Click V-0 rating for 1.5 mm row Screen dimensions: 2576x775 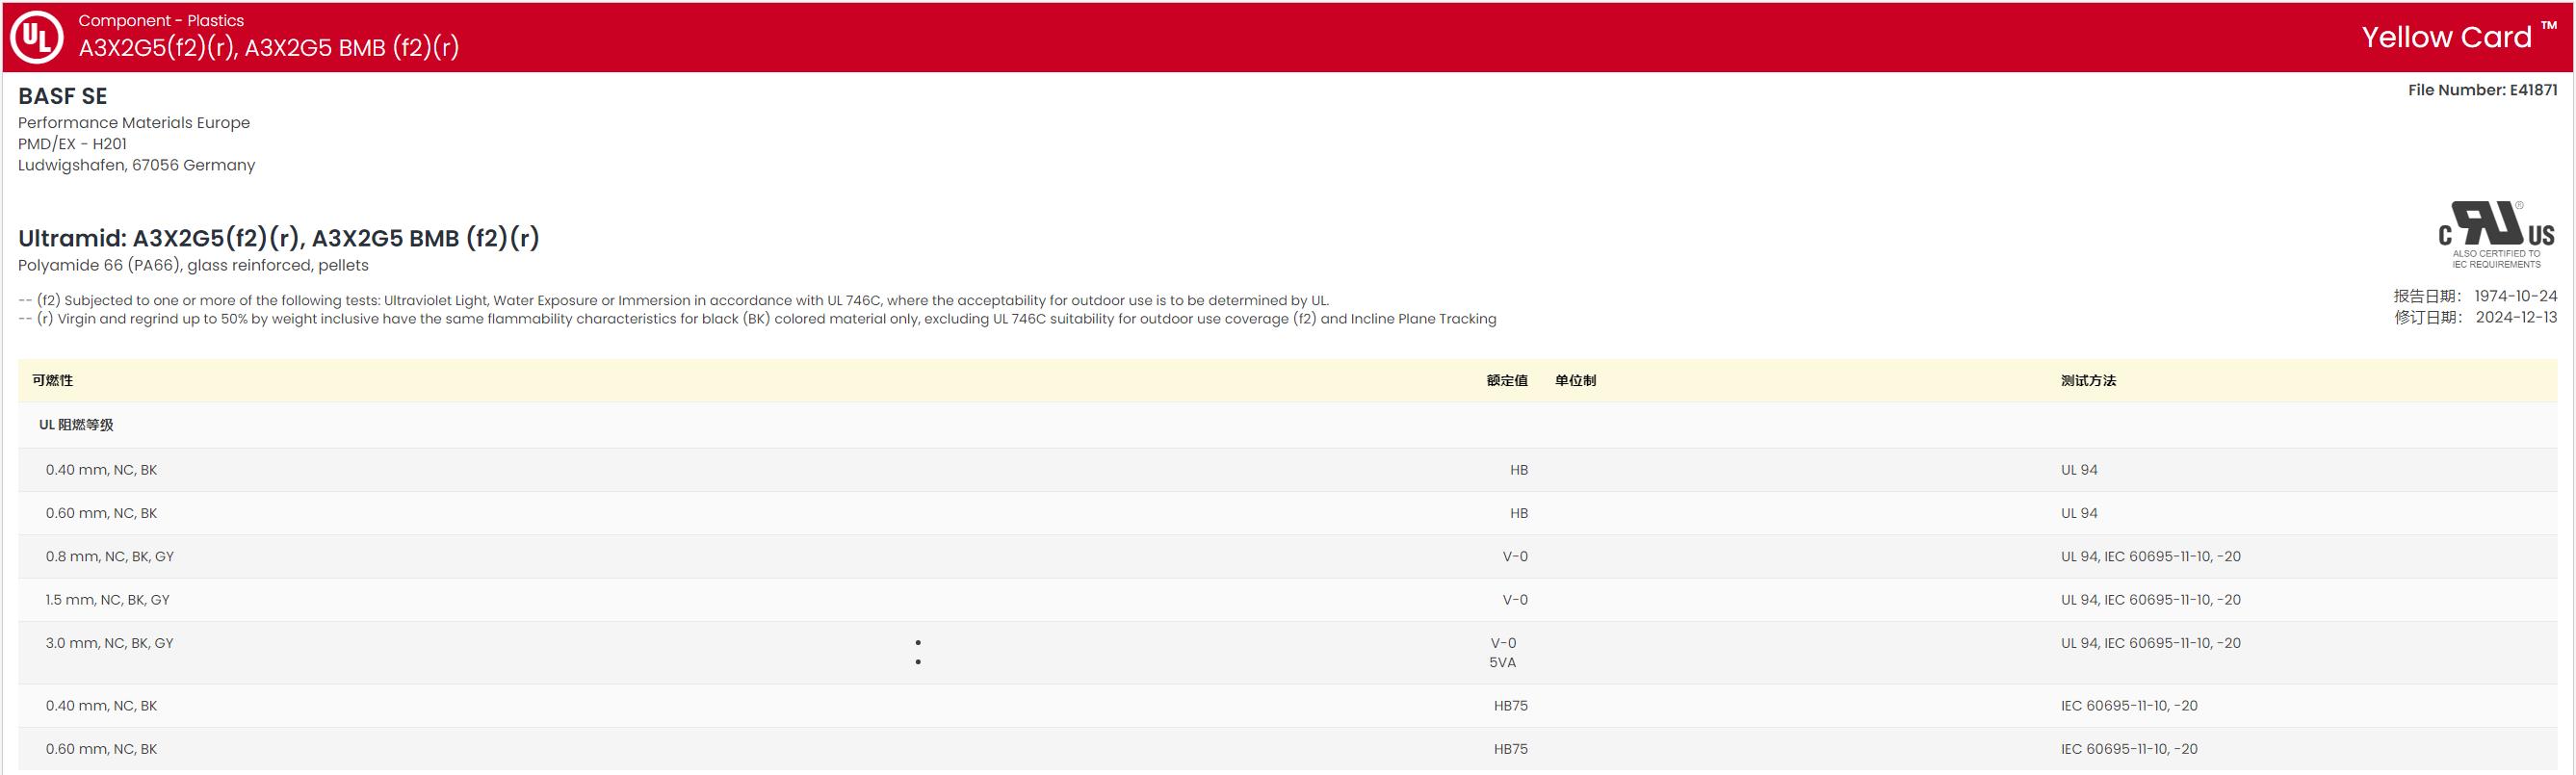[1515, 600]
